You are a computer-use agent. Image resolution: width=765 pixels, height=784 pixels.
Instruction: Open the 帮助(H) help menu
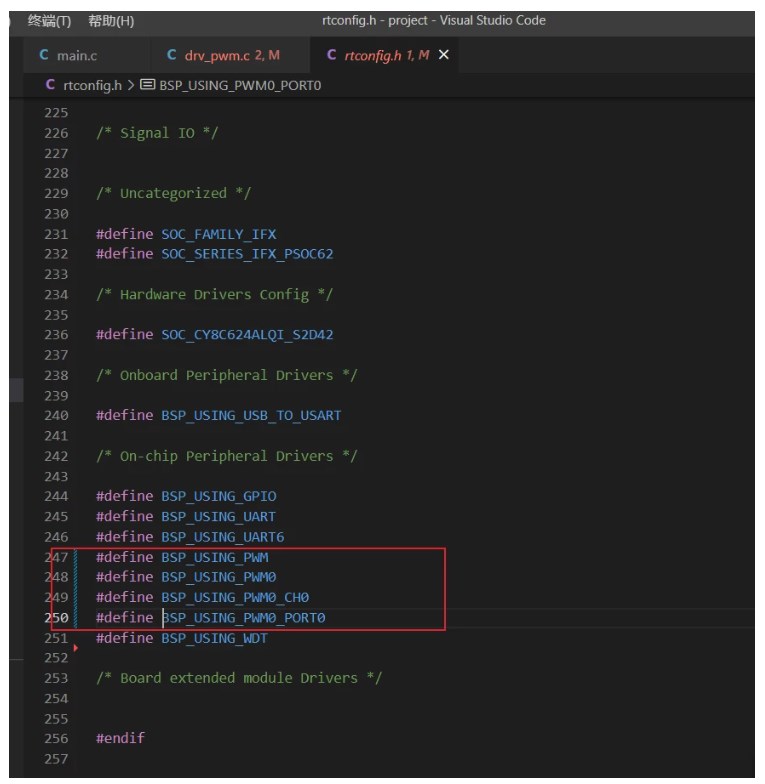point(111,21)
